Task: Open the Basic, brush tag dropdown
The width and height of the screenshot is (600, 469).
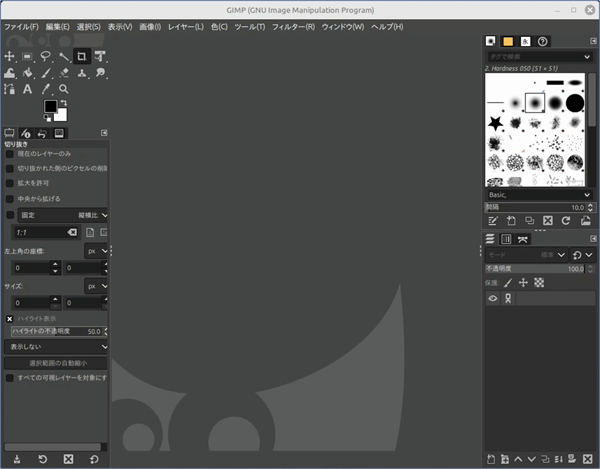Action: click(x=540, y=195)
